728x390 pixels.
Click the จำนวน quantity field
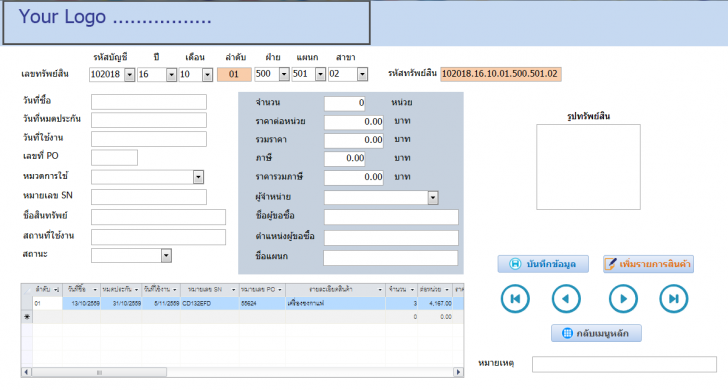(x=344, y=103)
